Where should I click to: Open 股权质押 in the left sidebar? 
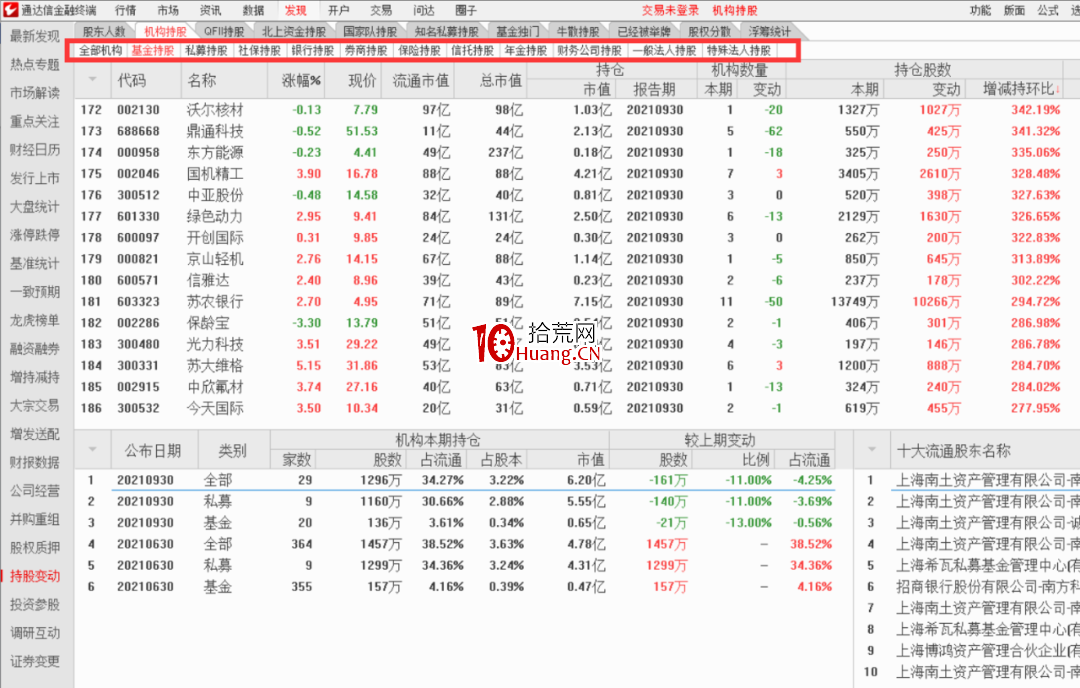(34, 548)
